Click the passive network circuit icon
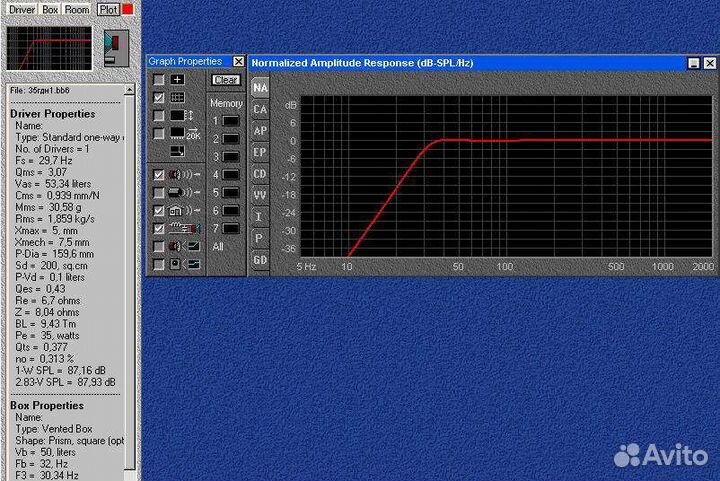 pos(184,229)
